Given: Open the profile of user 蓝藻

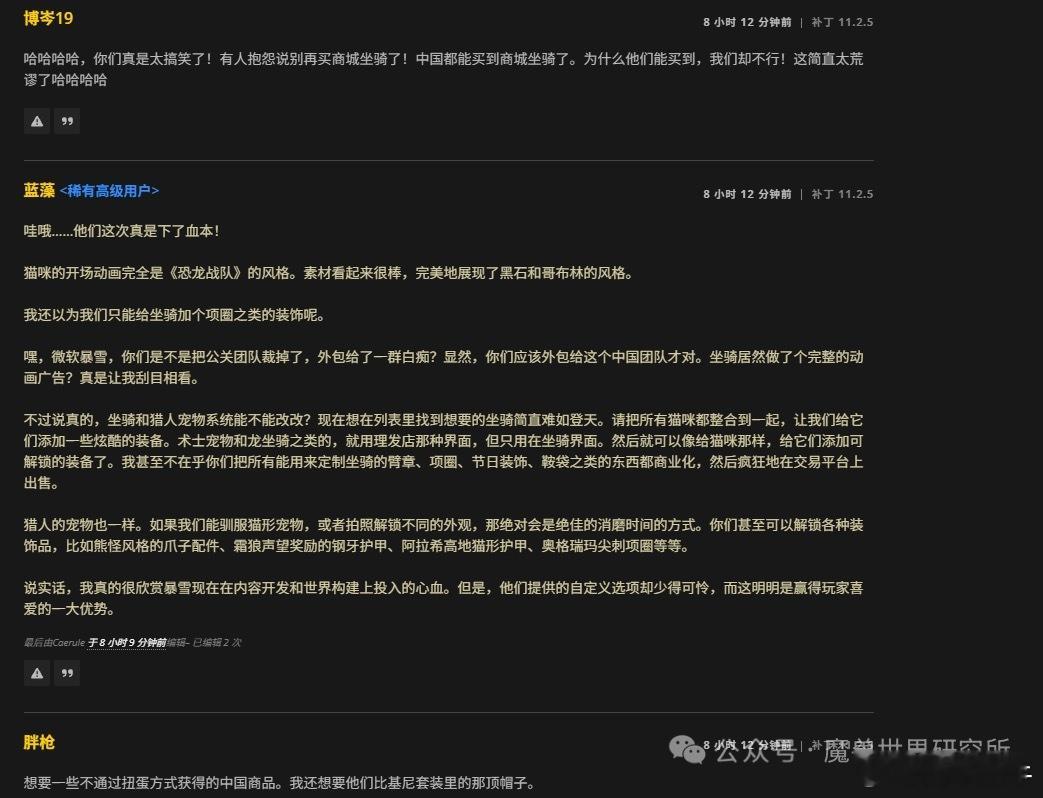Looking at the screenshot, I should pyautogui.click(x=39, y=191).
